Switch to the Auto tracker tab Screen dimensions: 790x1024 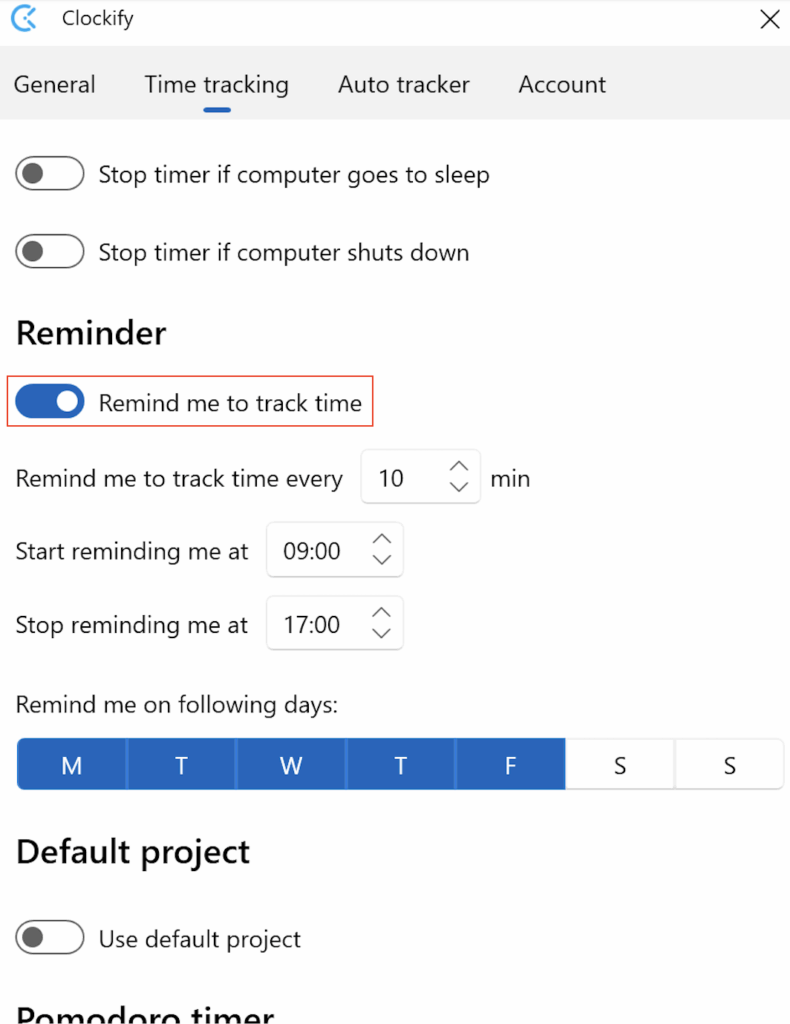coord(404,85)
